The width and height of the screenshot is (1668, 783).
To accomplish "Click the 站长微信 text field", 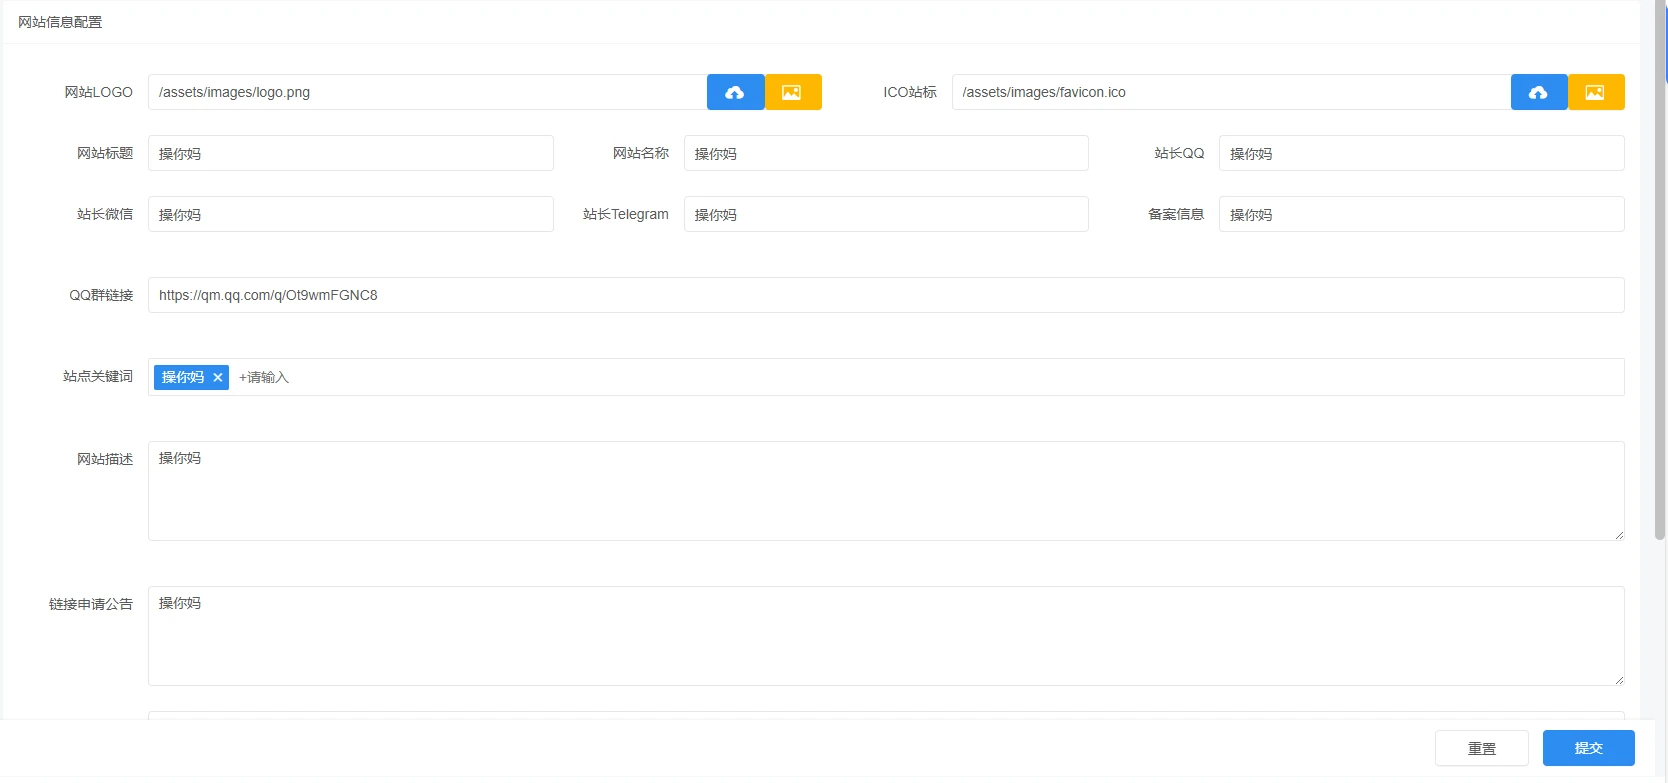I will click(x=350, y=214).
